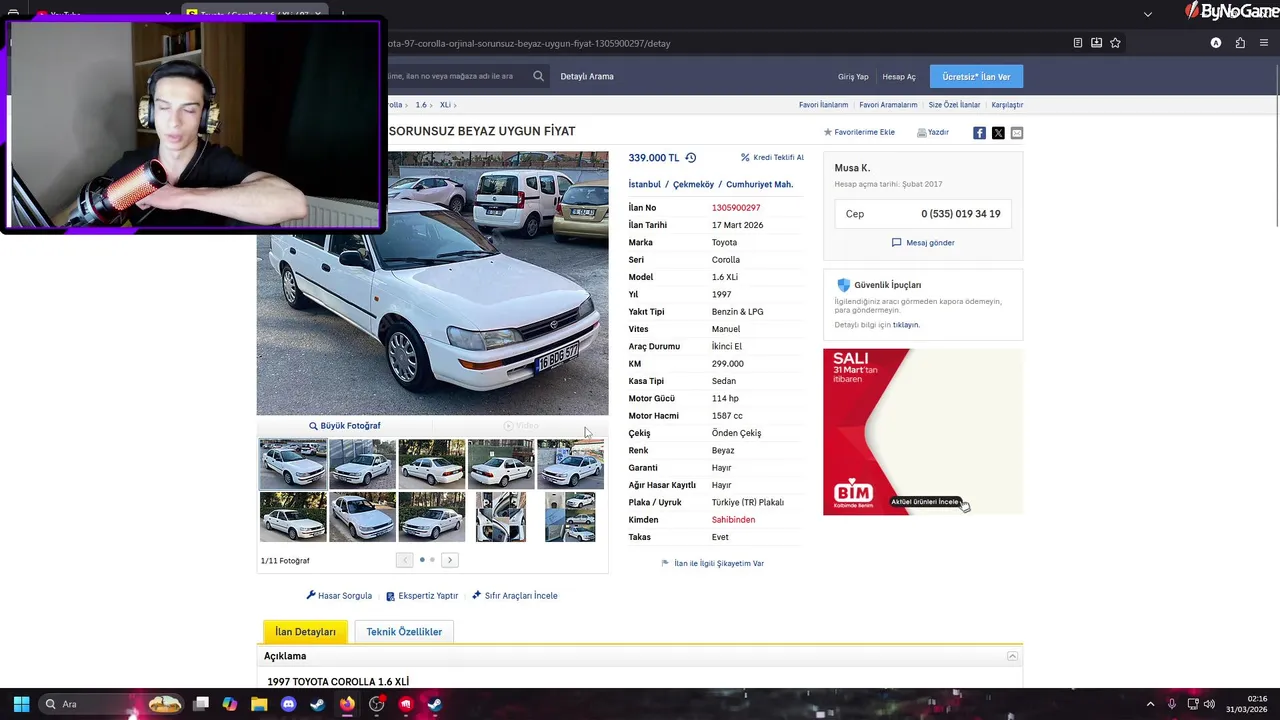This screenshot has height=720, width=1280.
Task: Share the listing by email icon
Action: (x=1017, y=133)
